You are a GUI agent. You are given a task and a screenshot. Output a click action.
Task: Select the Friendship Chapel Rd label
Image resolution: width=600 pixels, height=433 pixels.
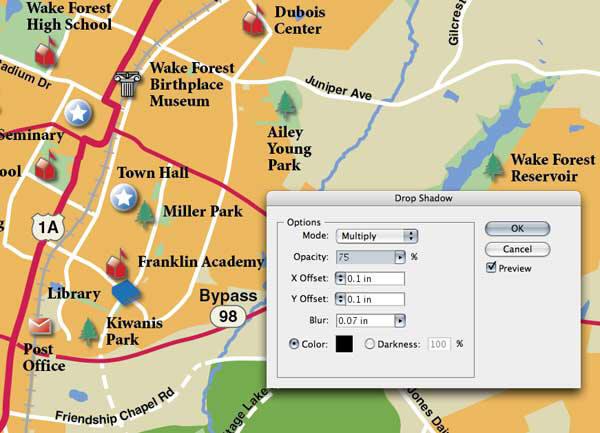click(x=116, y=407)
